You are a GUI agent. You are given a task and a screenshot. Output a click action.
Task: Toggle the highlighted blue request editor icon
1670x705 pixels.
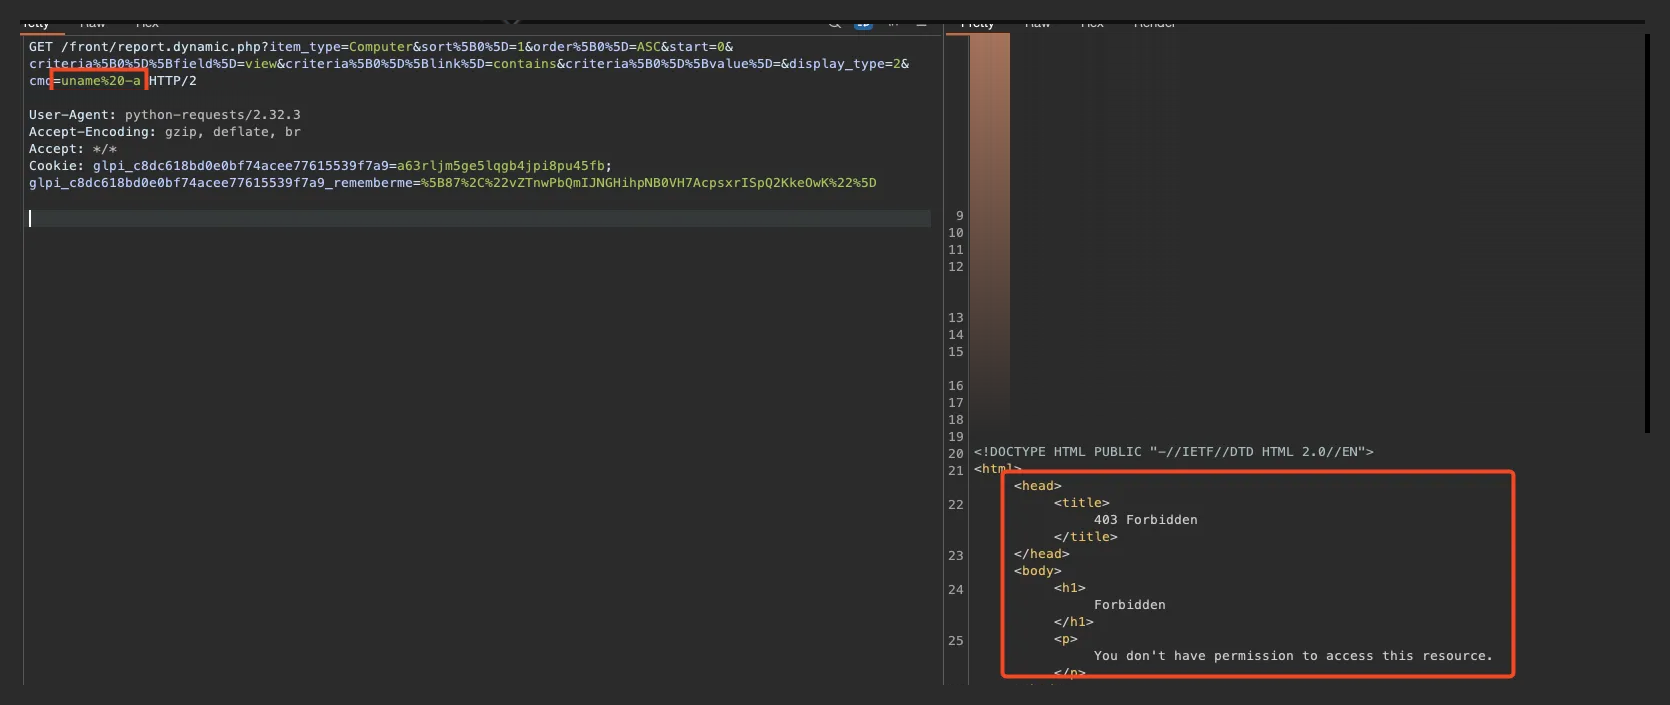point(863,24)
